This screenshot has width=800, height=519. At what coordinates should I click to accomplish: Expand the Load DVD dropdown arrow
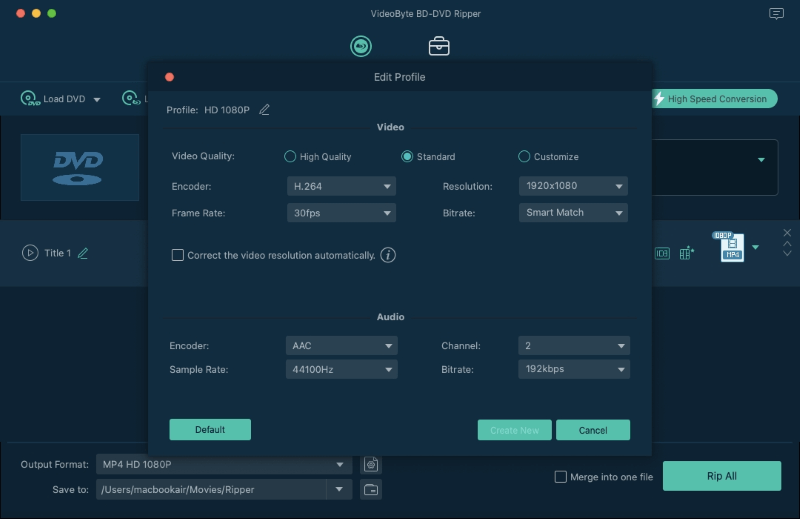coord(97,100)
